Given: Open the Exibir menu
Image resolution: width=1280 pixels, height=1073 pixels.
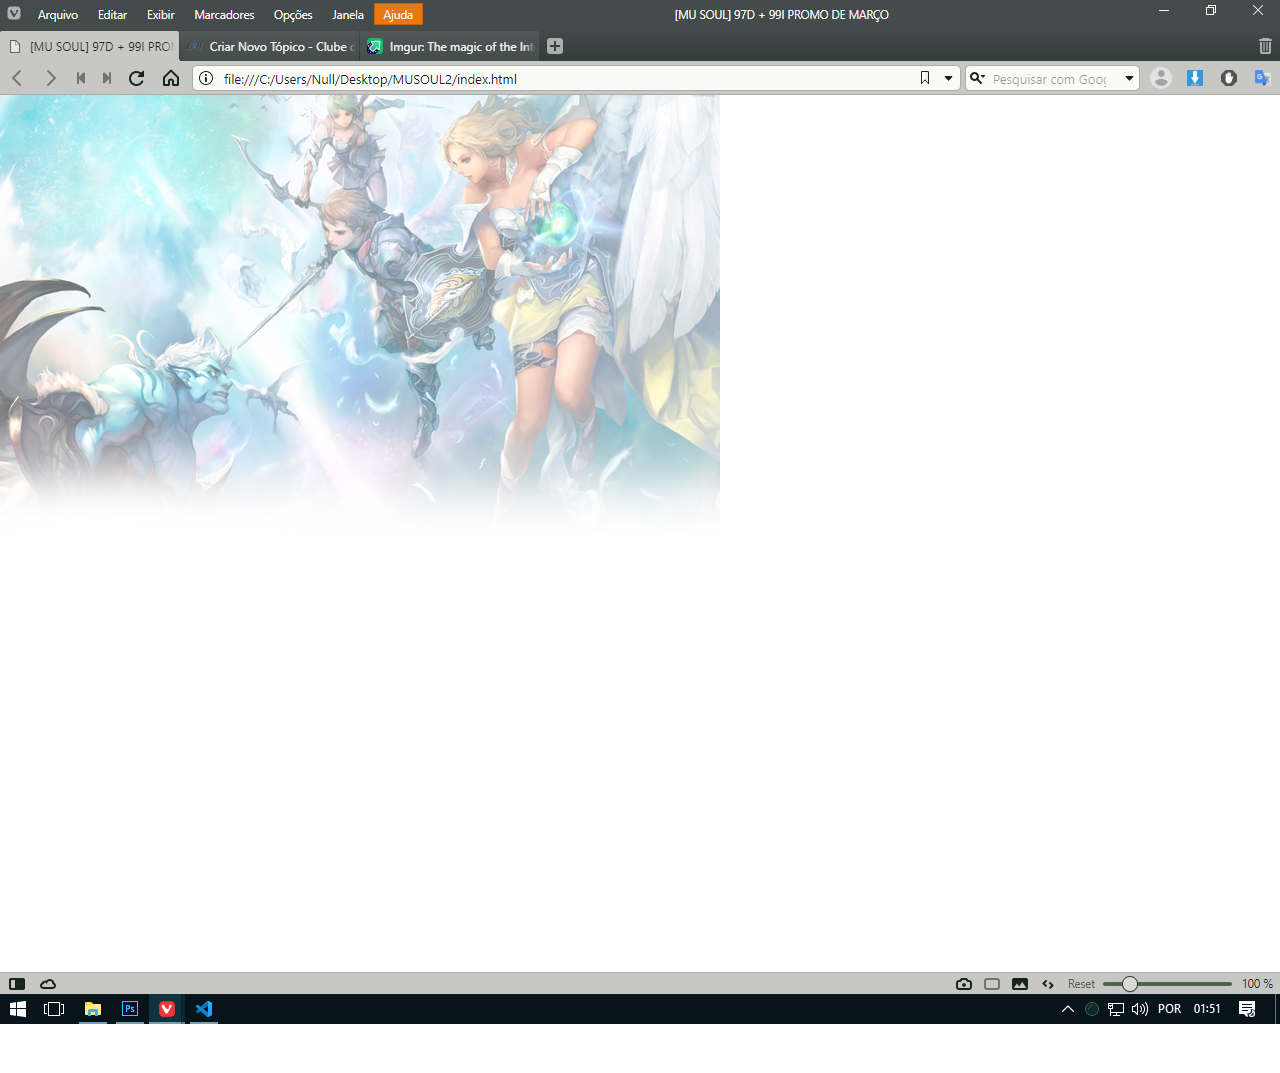Looking at the screenshot, I should (x=160, y=14).
